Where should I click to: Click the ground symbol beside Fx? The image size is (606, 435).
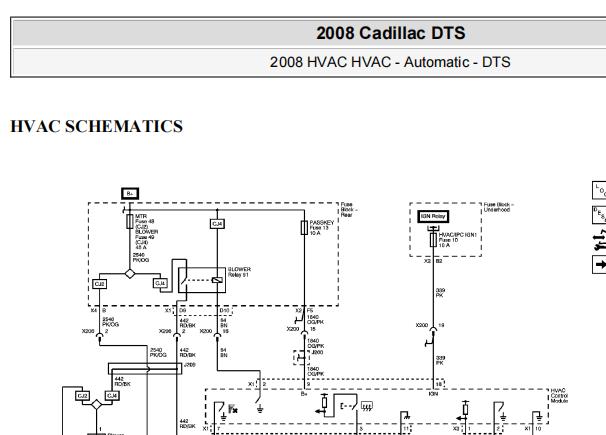point(223,417)
